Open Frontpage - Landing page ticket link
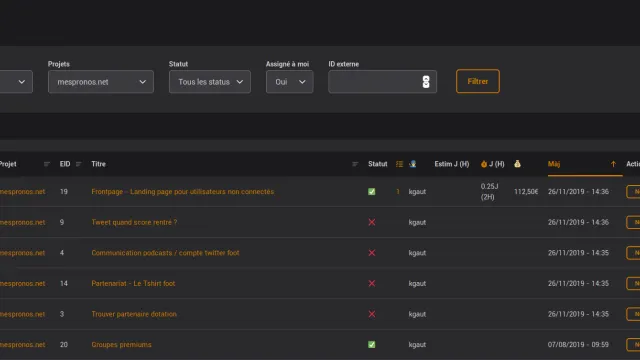This screenshot has height=360, width=640. pos(182,191)
